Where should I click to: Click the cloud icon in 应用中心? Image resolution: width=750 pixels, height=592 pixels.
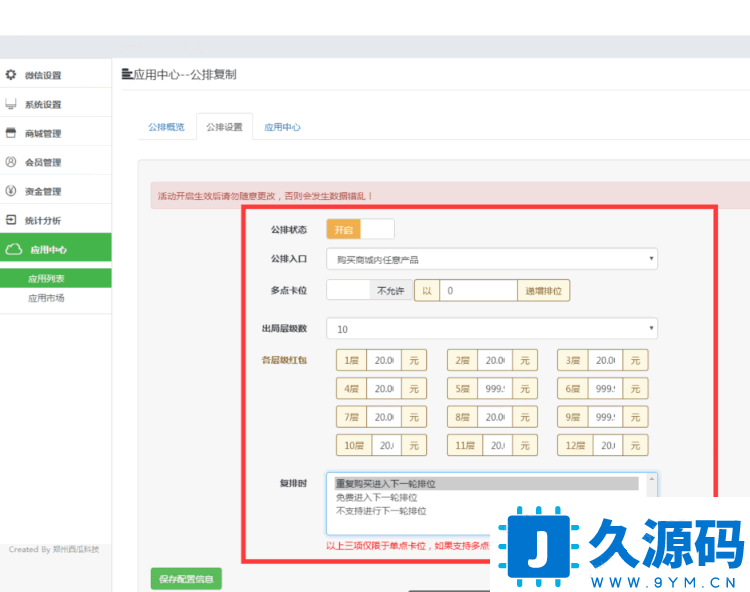point(13,250)
